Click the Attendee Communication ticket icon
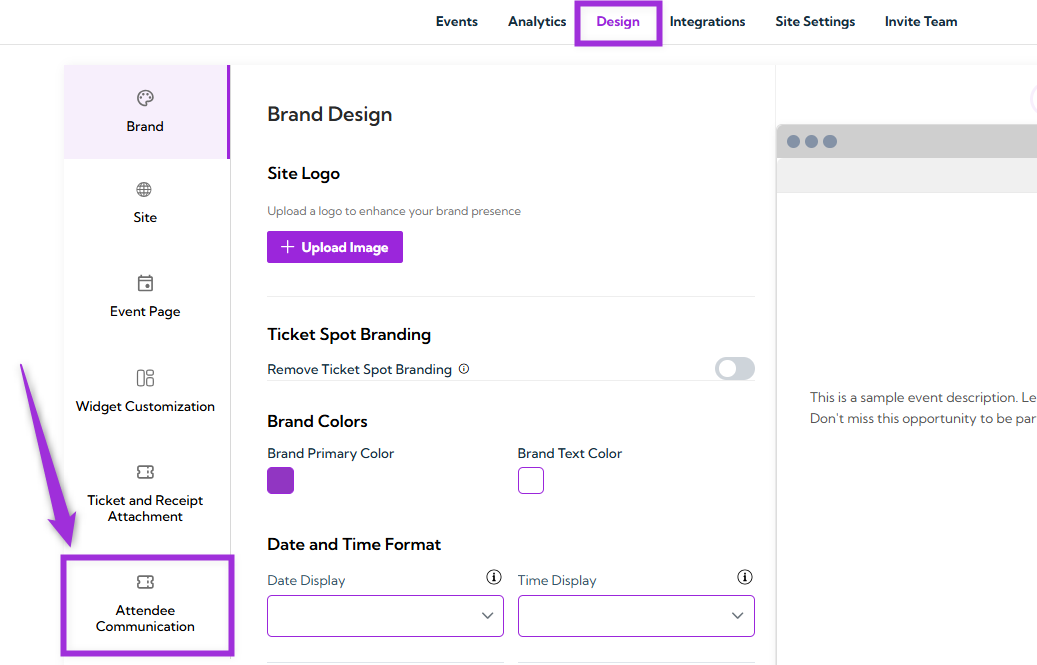 coord(145,582)
